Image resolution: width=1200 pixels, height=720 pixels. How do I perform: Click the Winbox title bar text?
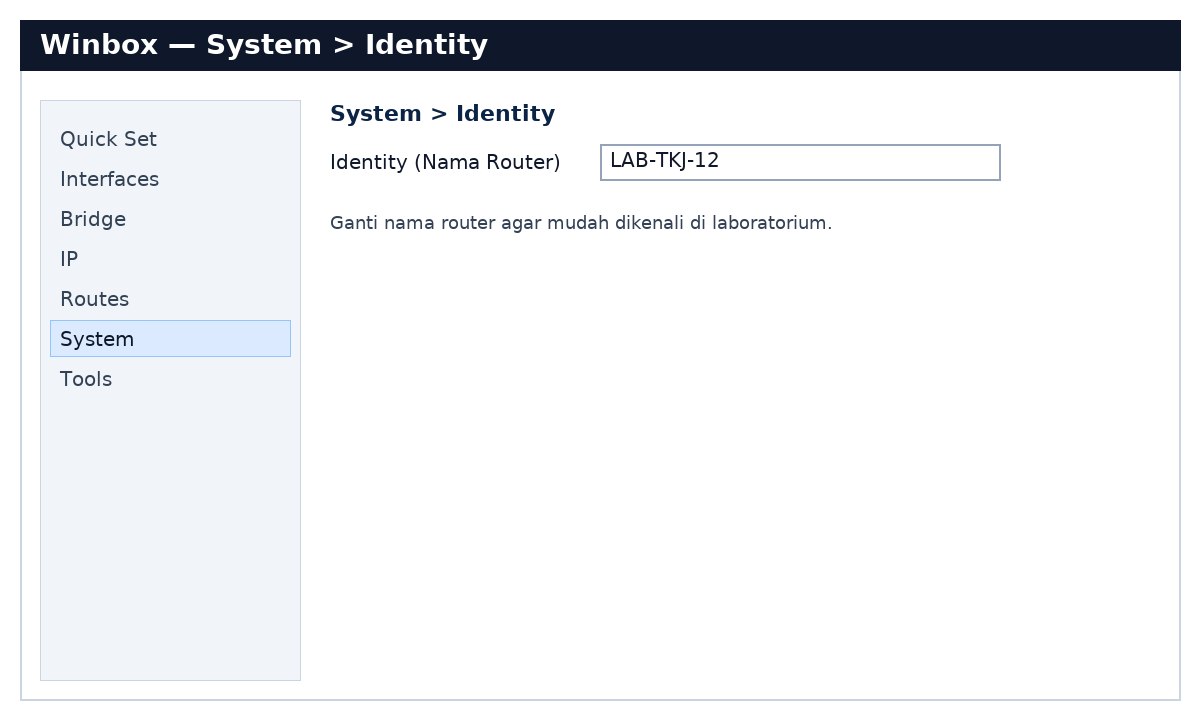(263, 44)
